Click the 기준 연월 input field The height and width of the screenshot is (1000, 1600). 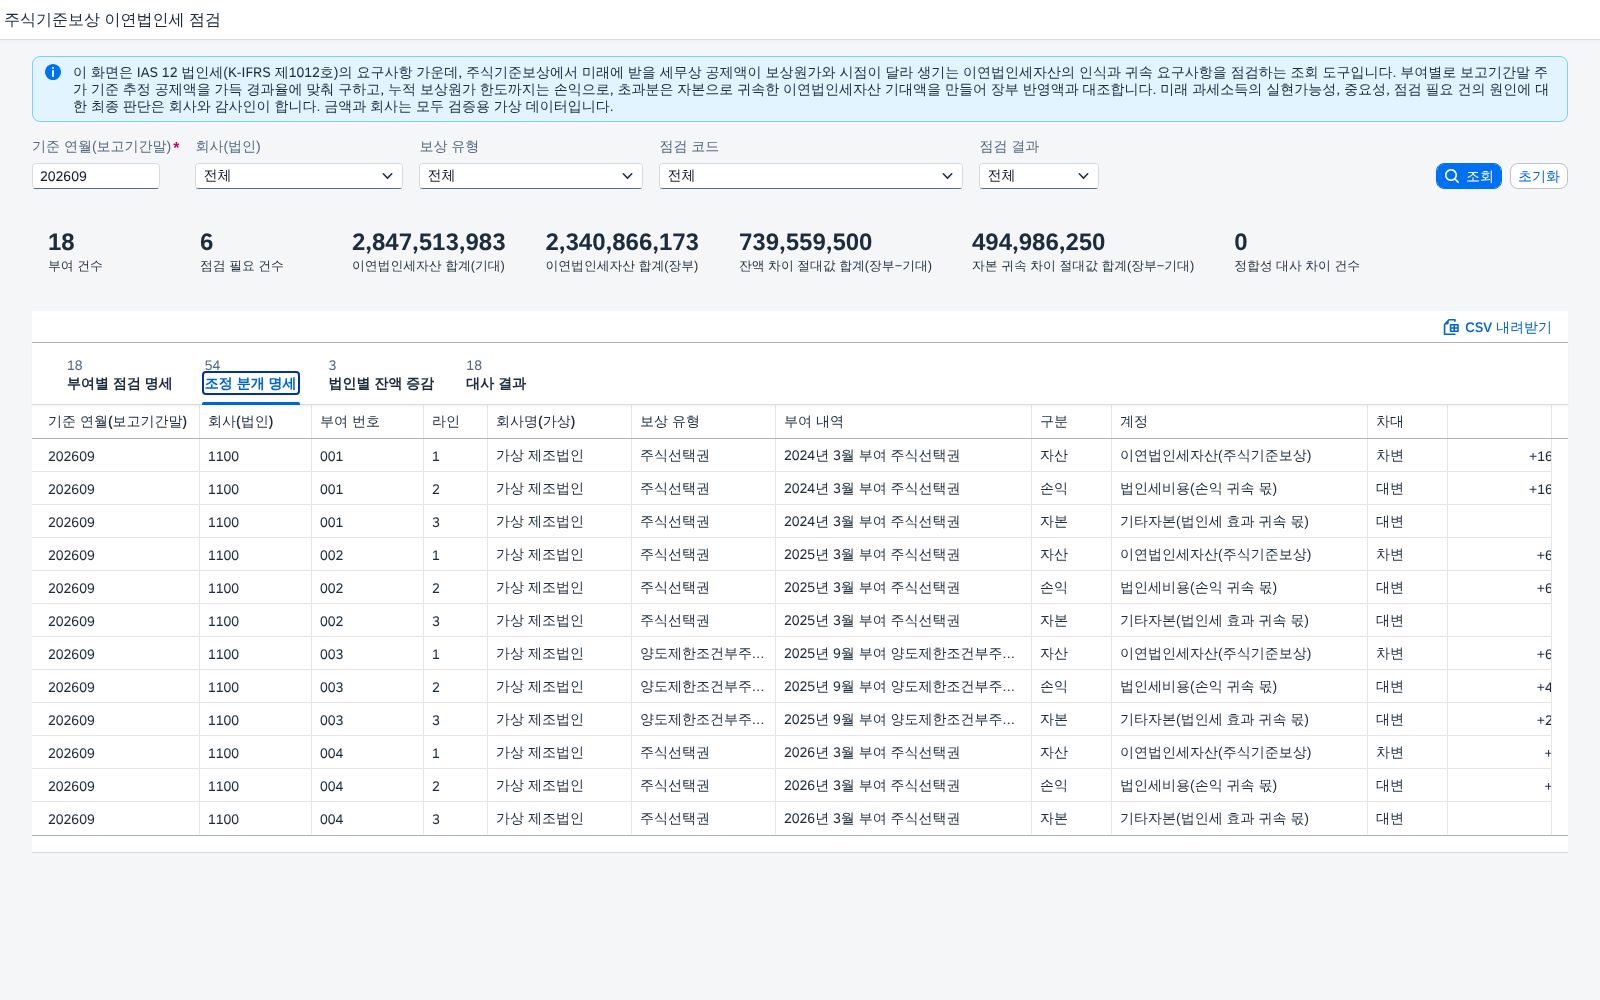pos(96,176)
